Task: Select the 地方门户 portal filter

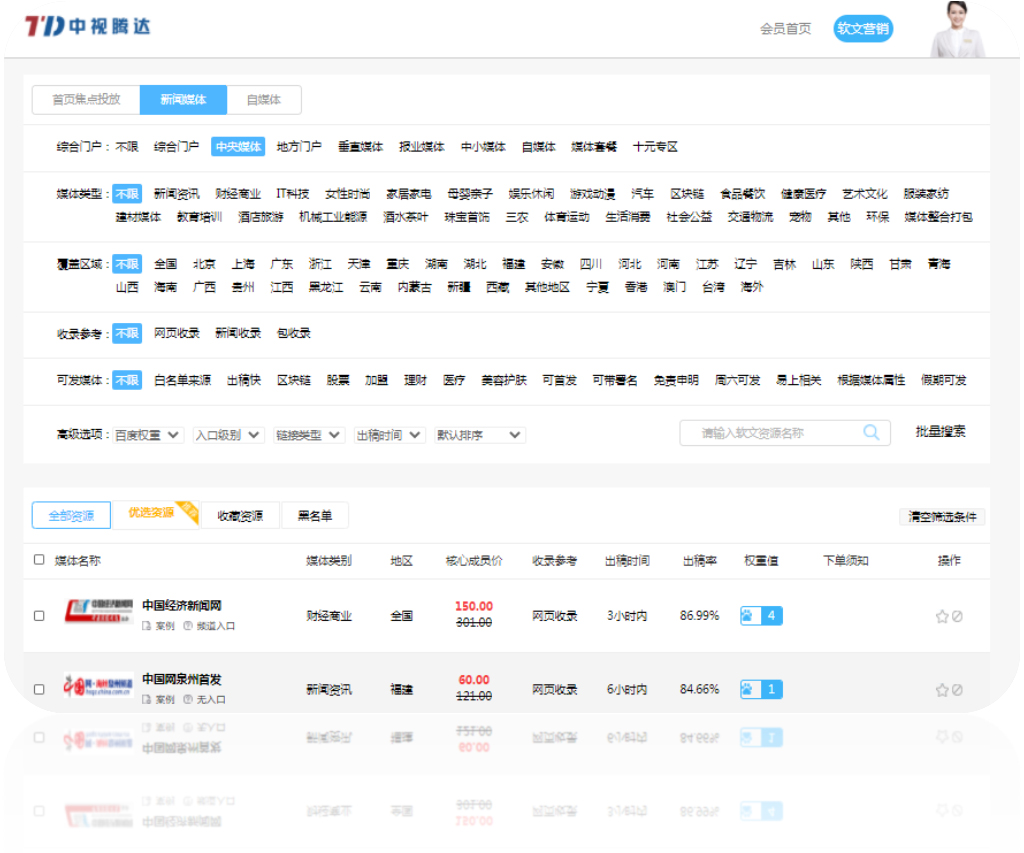Action: (x=299, y=146)
